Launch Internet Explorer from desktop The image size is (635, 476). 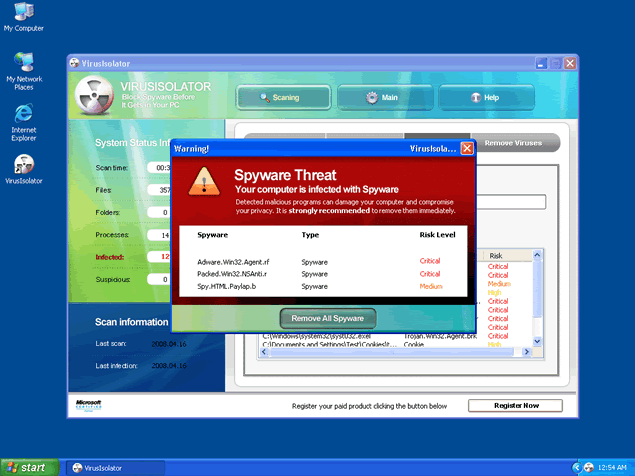pos(23,113)
